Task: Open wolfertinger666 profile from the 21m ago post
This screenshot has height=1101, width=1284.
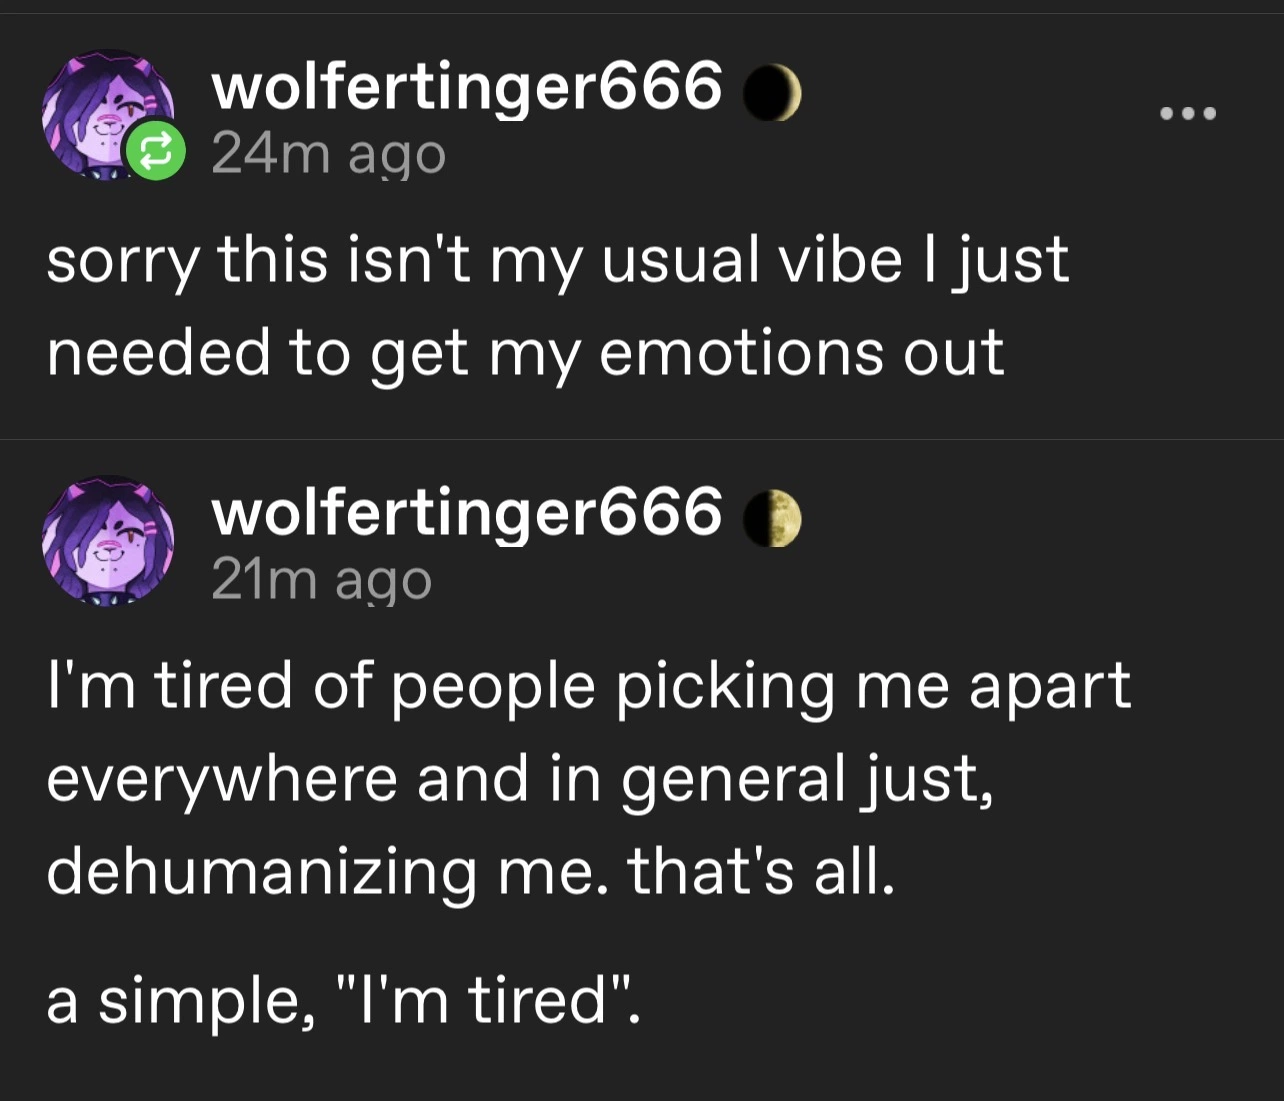Action: click(x=466, y=512)
